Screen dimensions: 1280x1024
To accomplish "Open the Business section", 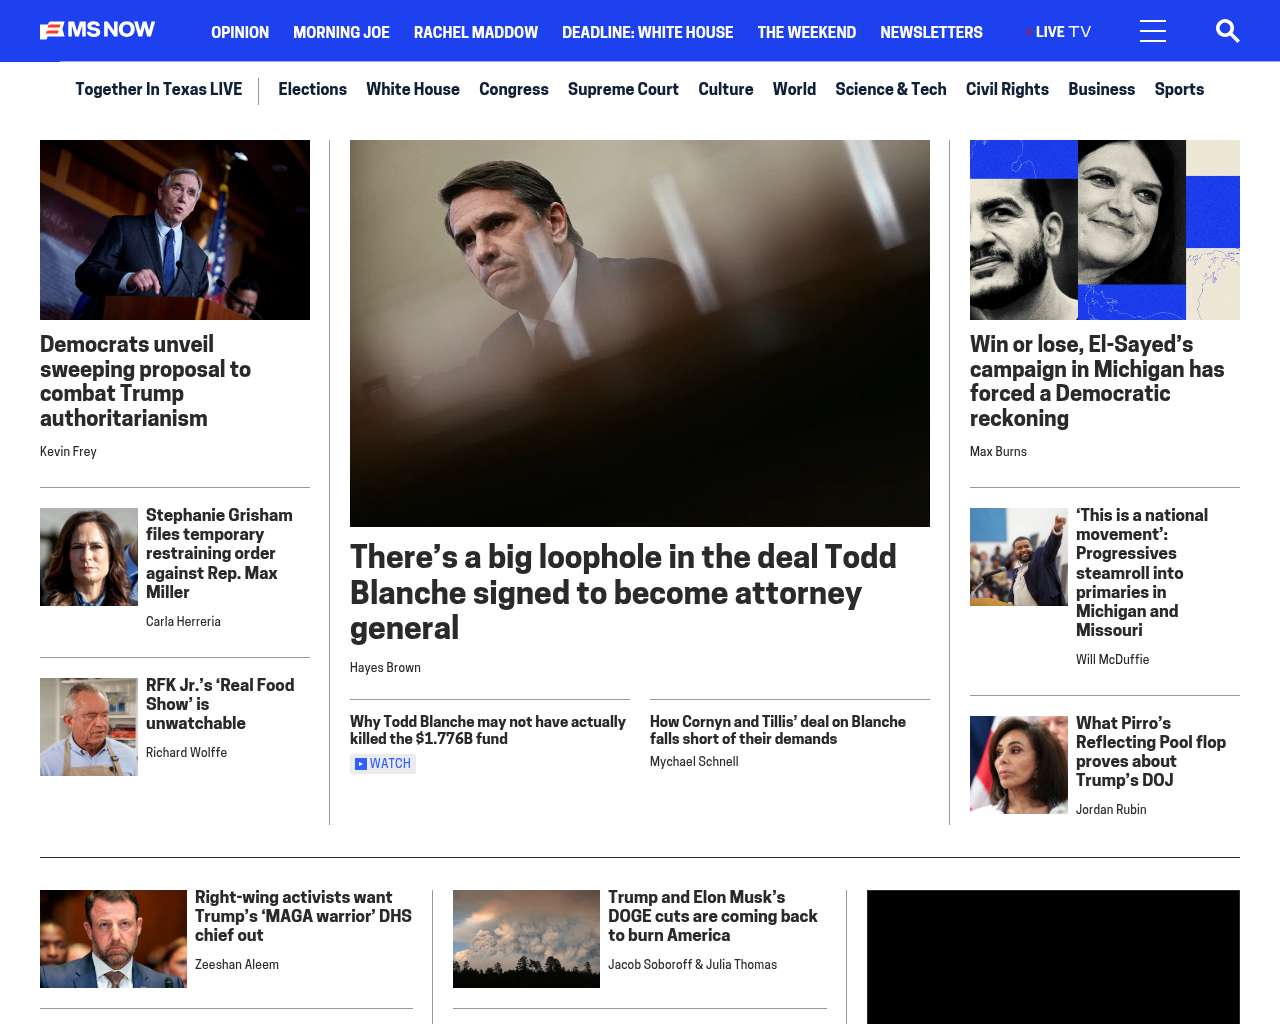I will point(1101,89).
